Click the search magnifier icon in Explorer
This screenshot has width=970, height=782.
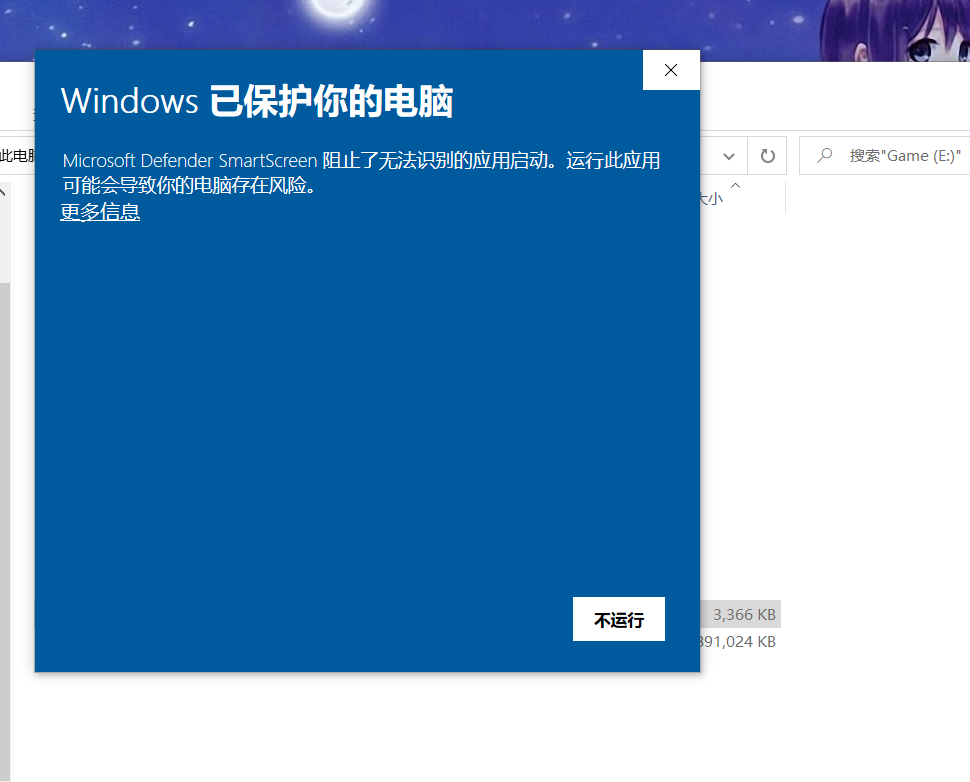(x=825, y=156)
